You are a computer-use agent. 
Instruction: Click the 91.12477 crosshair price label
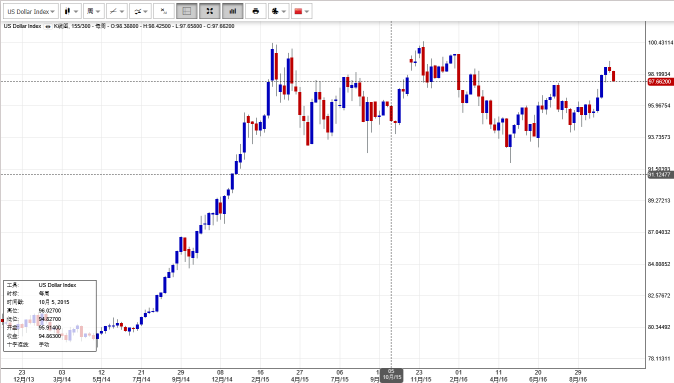point(660,175)
